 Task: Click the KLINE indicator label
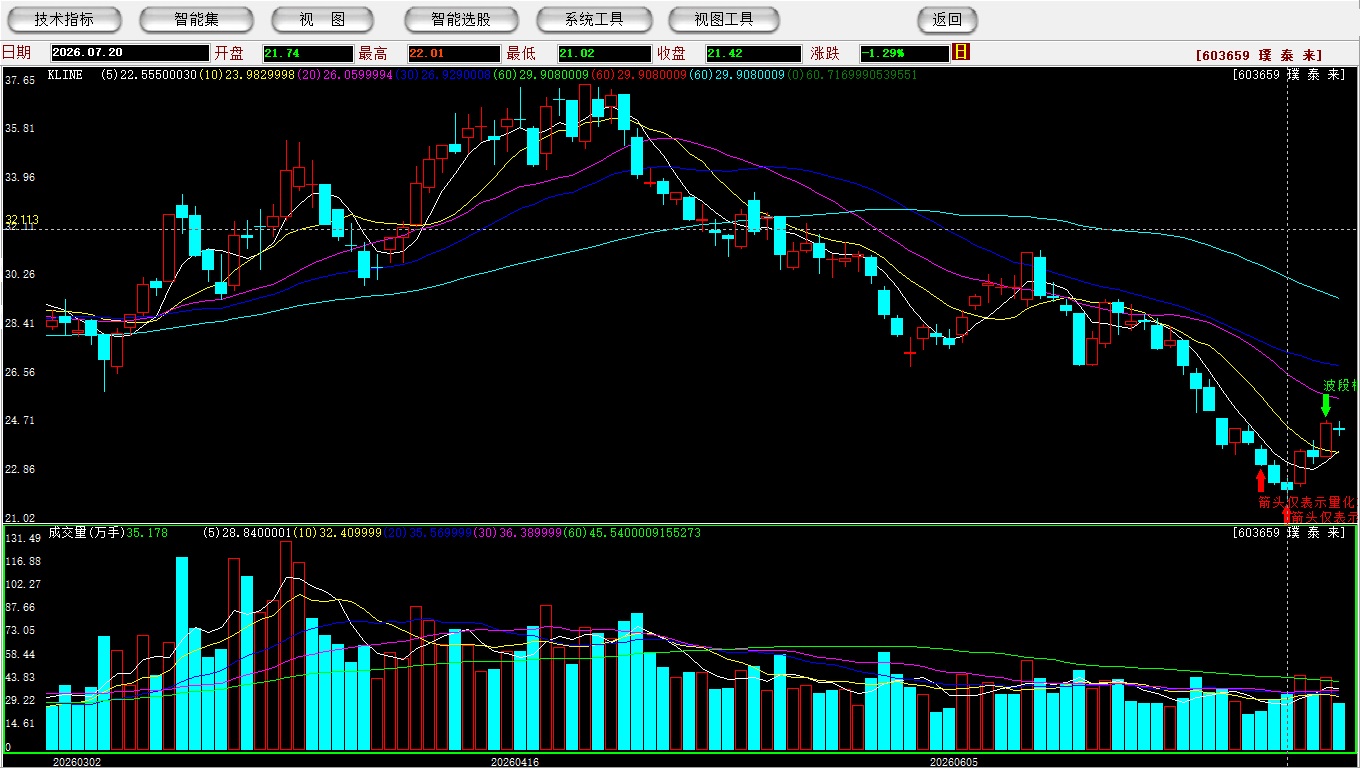(65, 75)
